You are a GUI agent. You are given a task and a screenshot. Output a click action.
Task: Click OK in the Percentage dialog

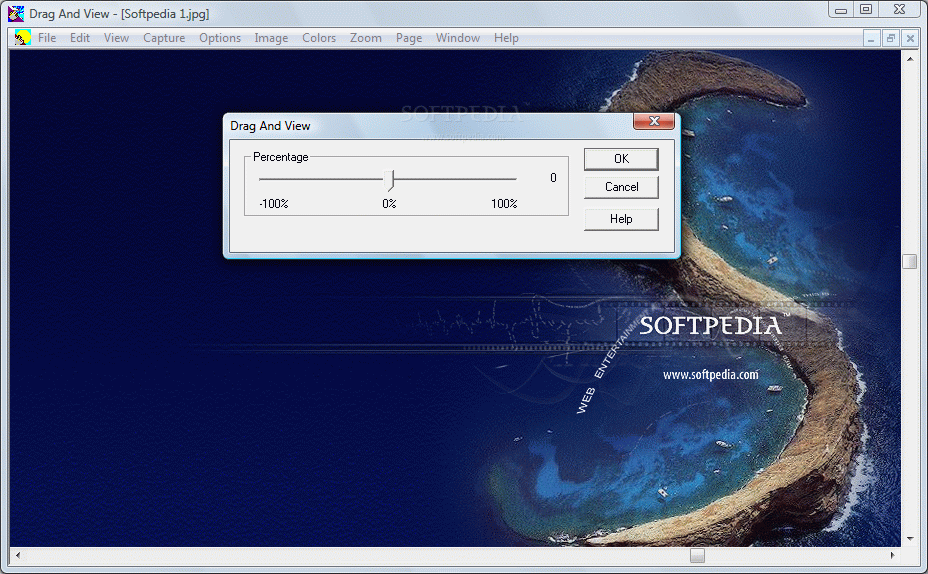click(x=621, y=159)
